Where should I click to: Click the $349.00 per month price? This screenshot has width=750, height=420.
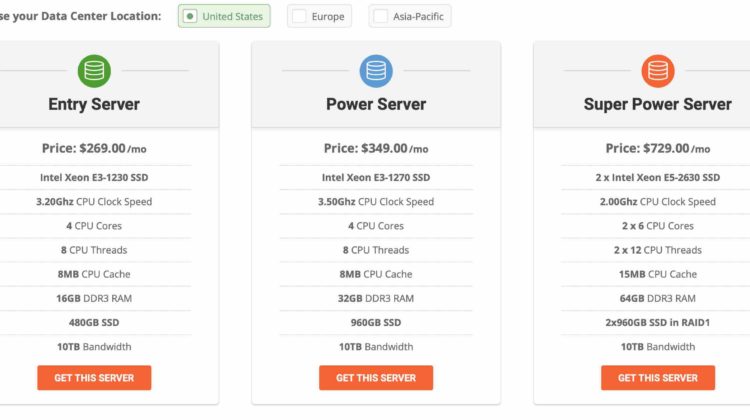[x=376, y=148]
